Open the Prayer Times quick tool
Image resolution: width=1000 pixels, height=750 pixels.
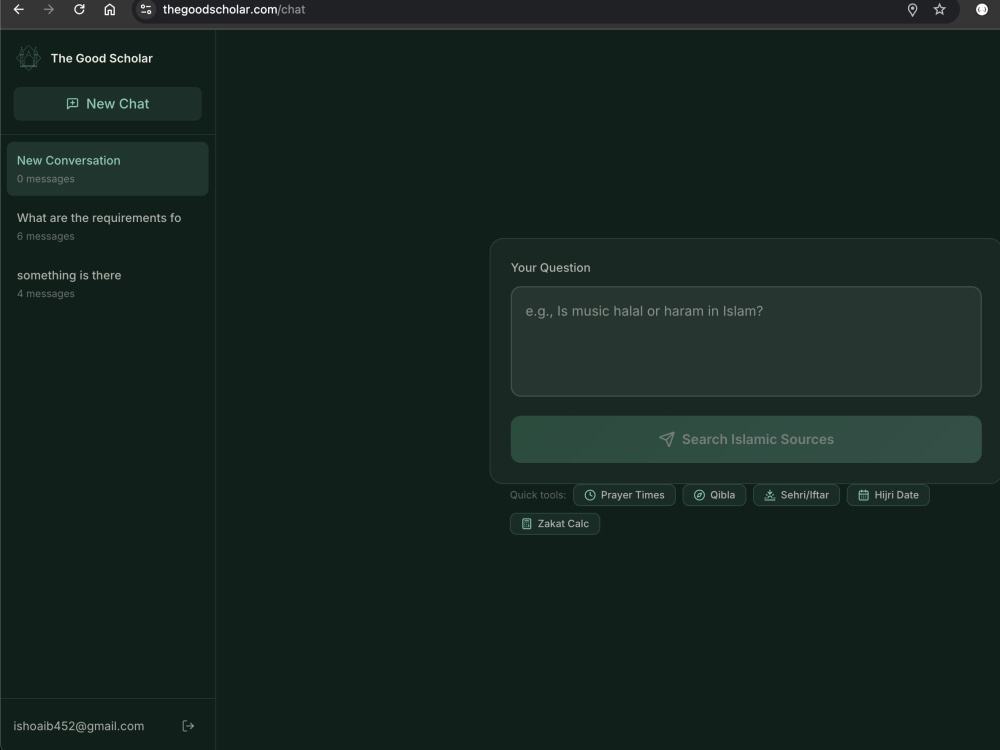coord(624,495)
